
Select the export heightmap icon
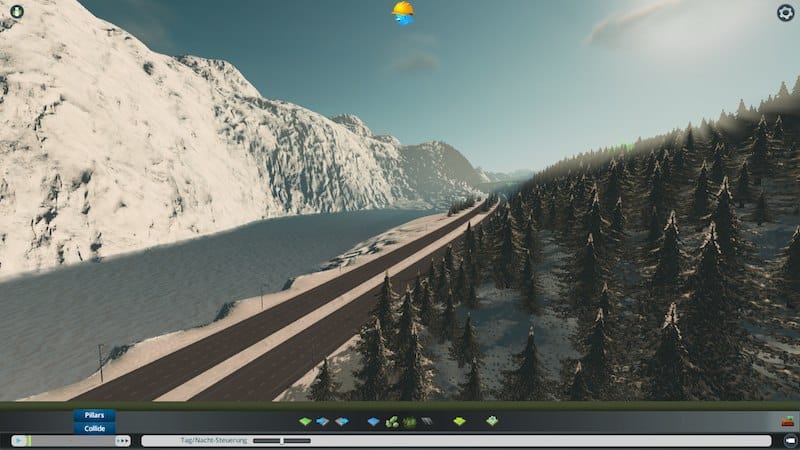341,422
